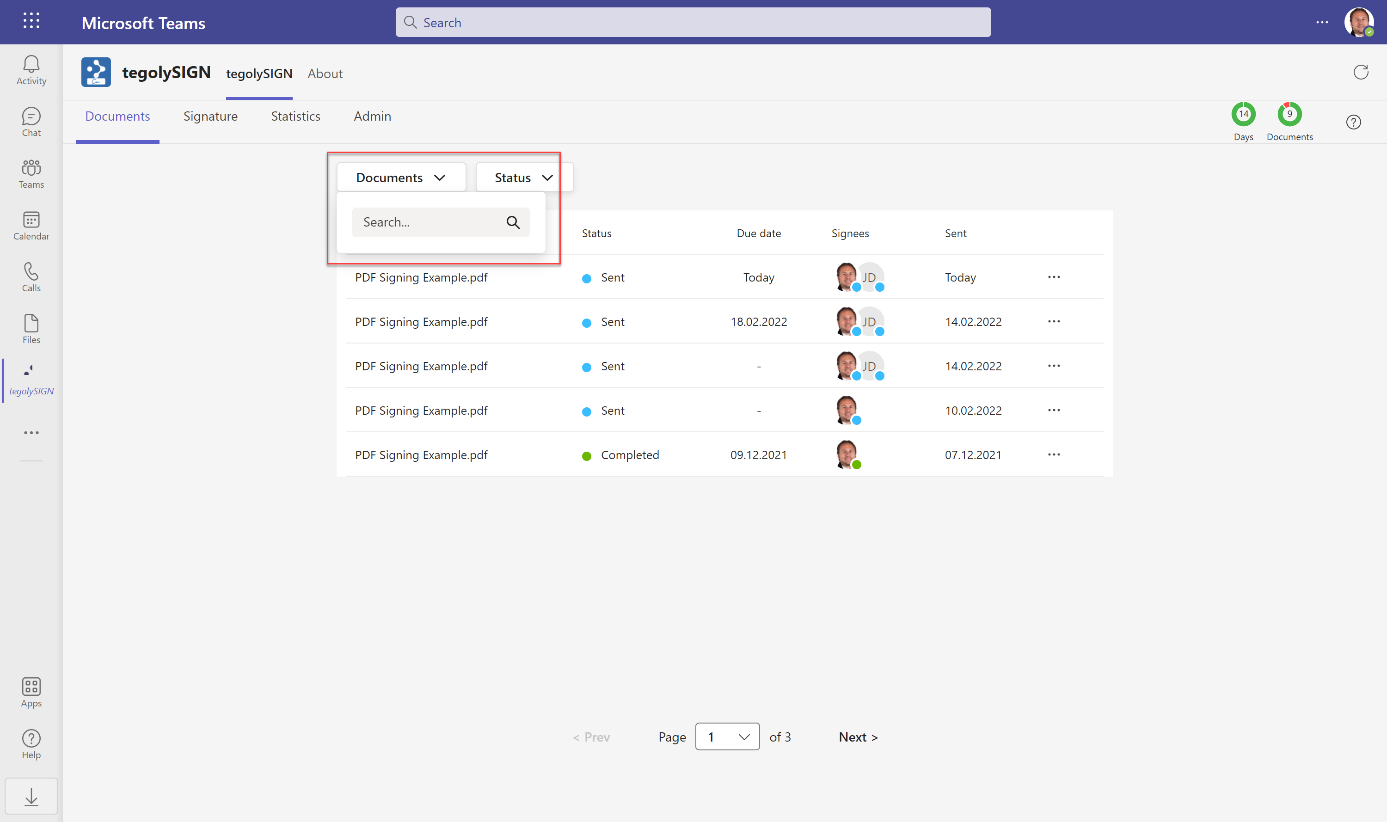Open the Apps store in sidebar

tap(31, 692)
